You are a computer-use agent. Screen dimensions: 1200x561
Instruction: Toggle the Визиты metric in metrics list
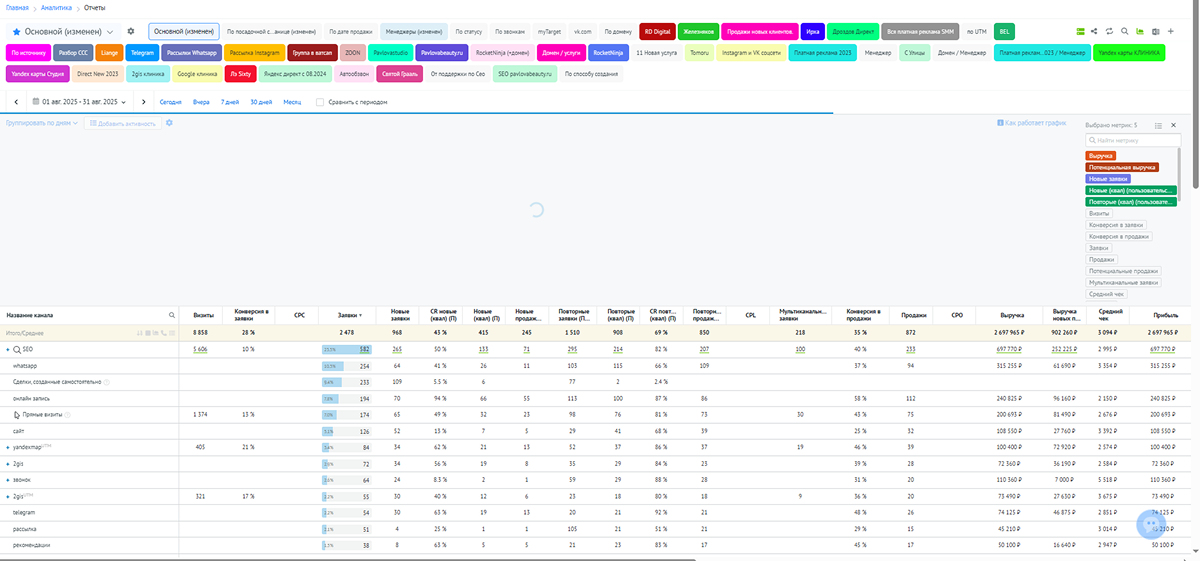pyautogui.click(x=1099, y=213)
